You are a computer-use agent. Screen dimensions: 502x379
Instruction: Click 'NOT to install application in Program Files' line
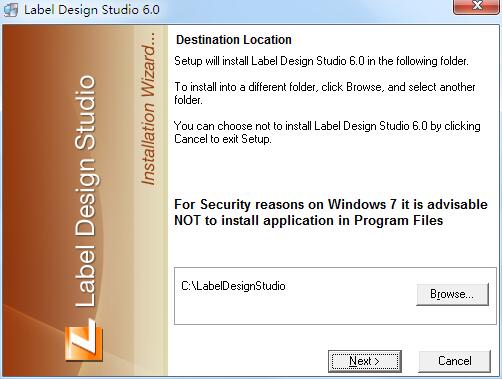[x=309, y=221]
